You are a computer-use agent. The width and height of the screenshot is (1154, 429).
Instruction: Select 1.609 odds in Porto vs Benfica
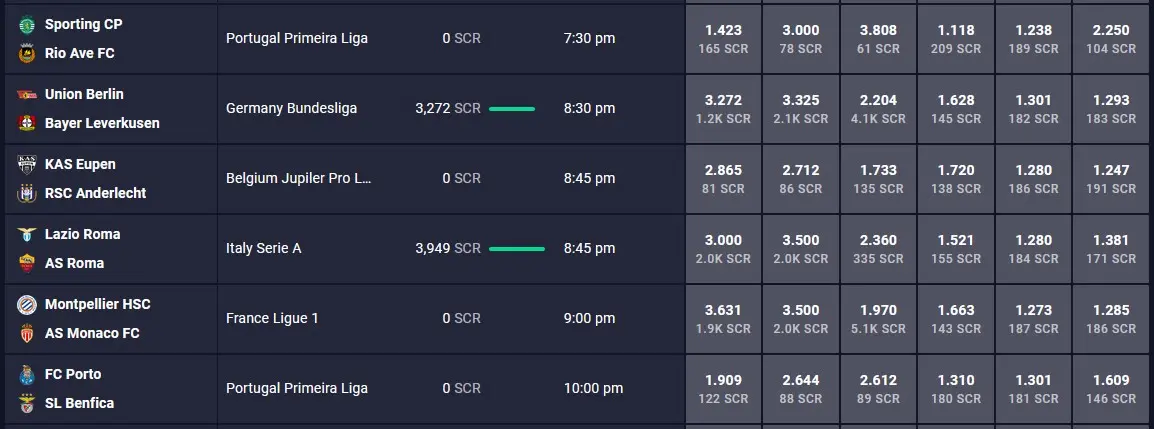(x=1111, y=389)
